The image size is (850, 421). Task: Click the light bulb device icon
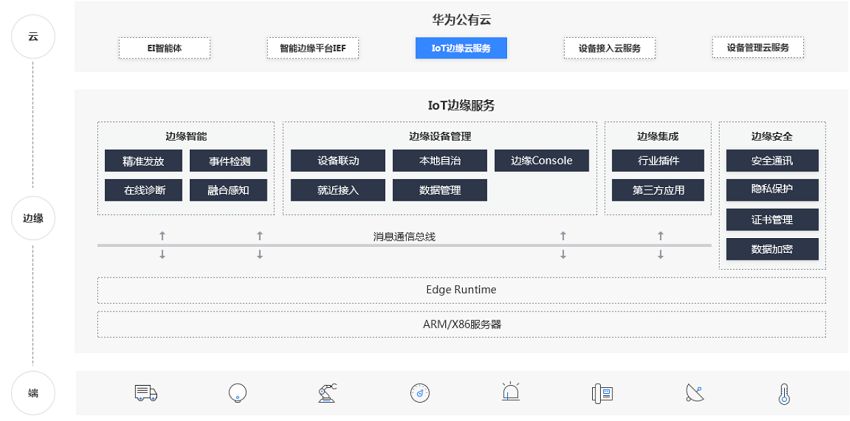(x=237, y=393)
